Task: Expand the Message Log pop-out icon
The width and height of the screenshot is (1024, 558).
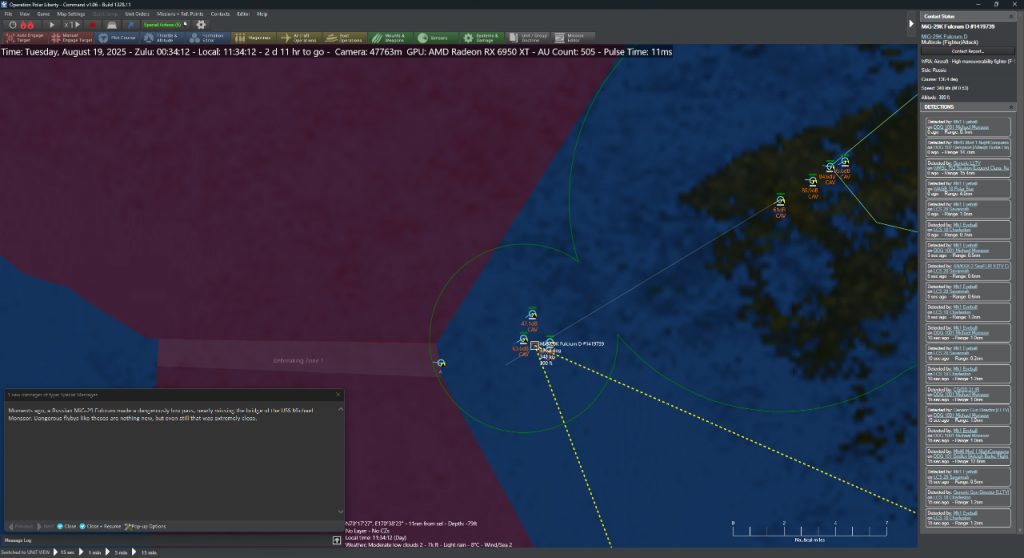Action: pos(337,540)
